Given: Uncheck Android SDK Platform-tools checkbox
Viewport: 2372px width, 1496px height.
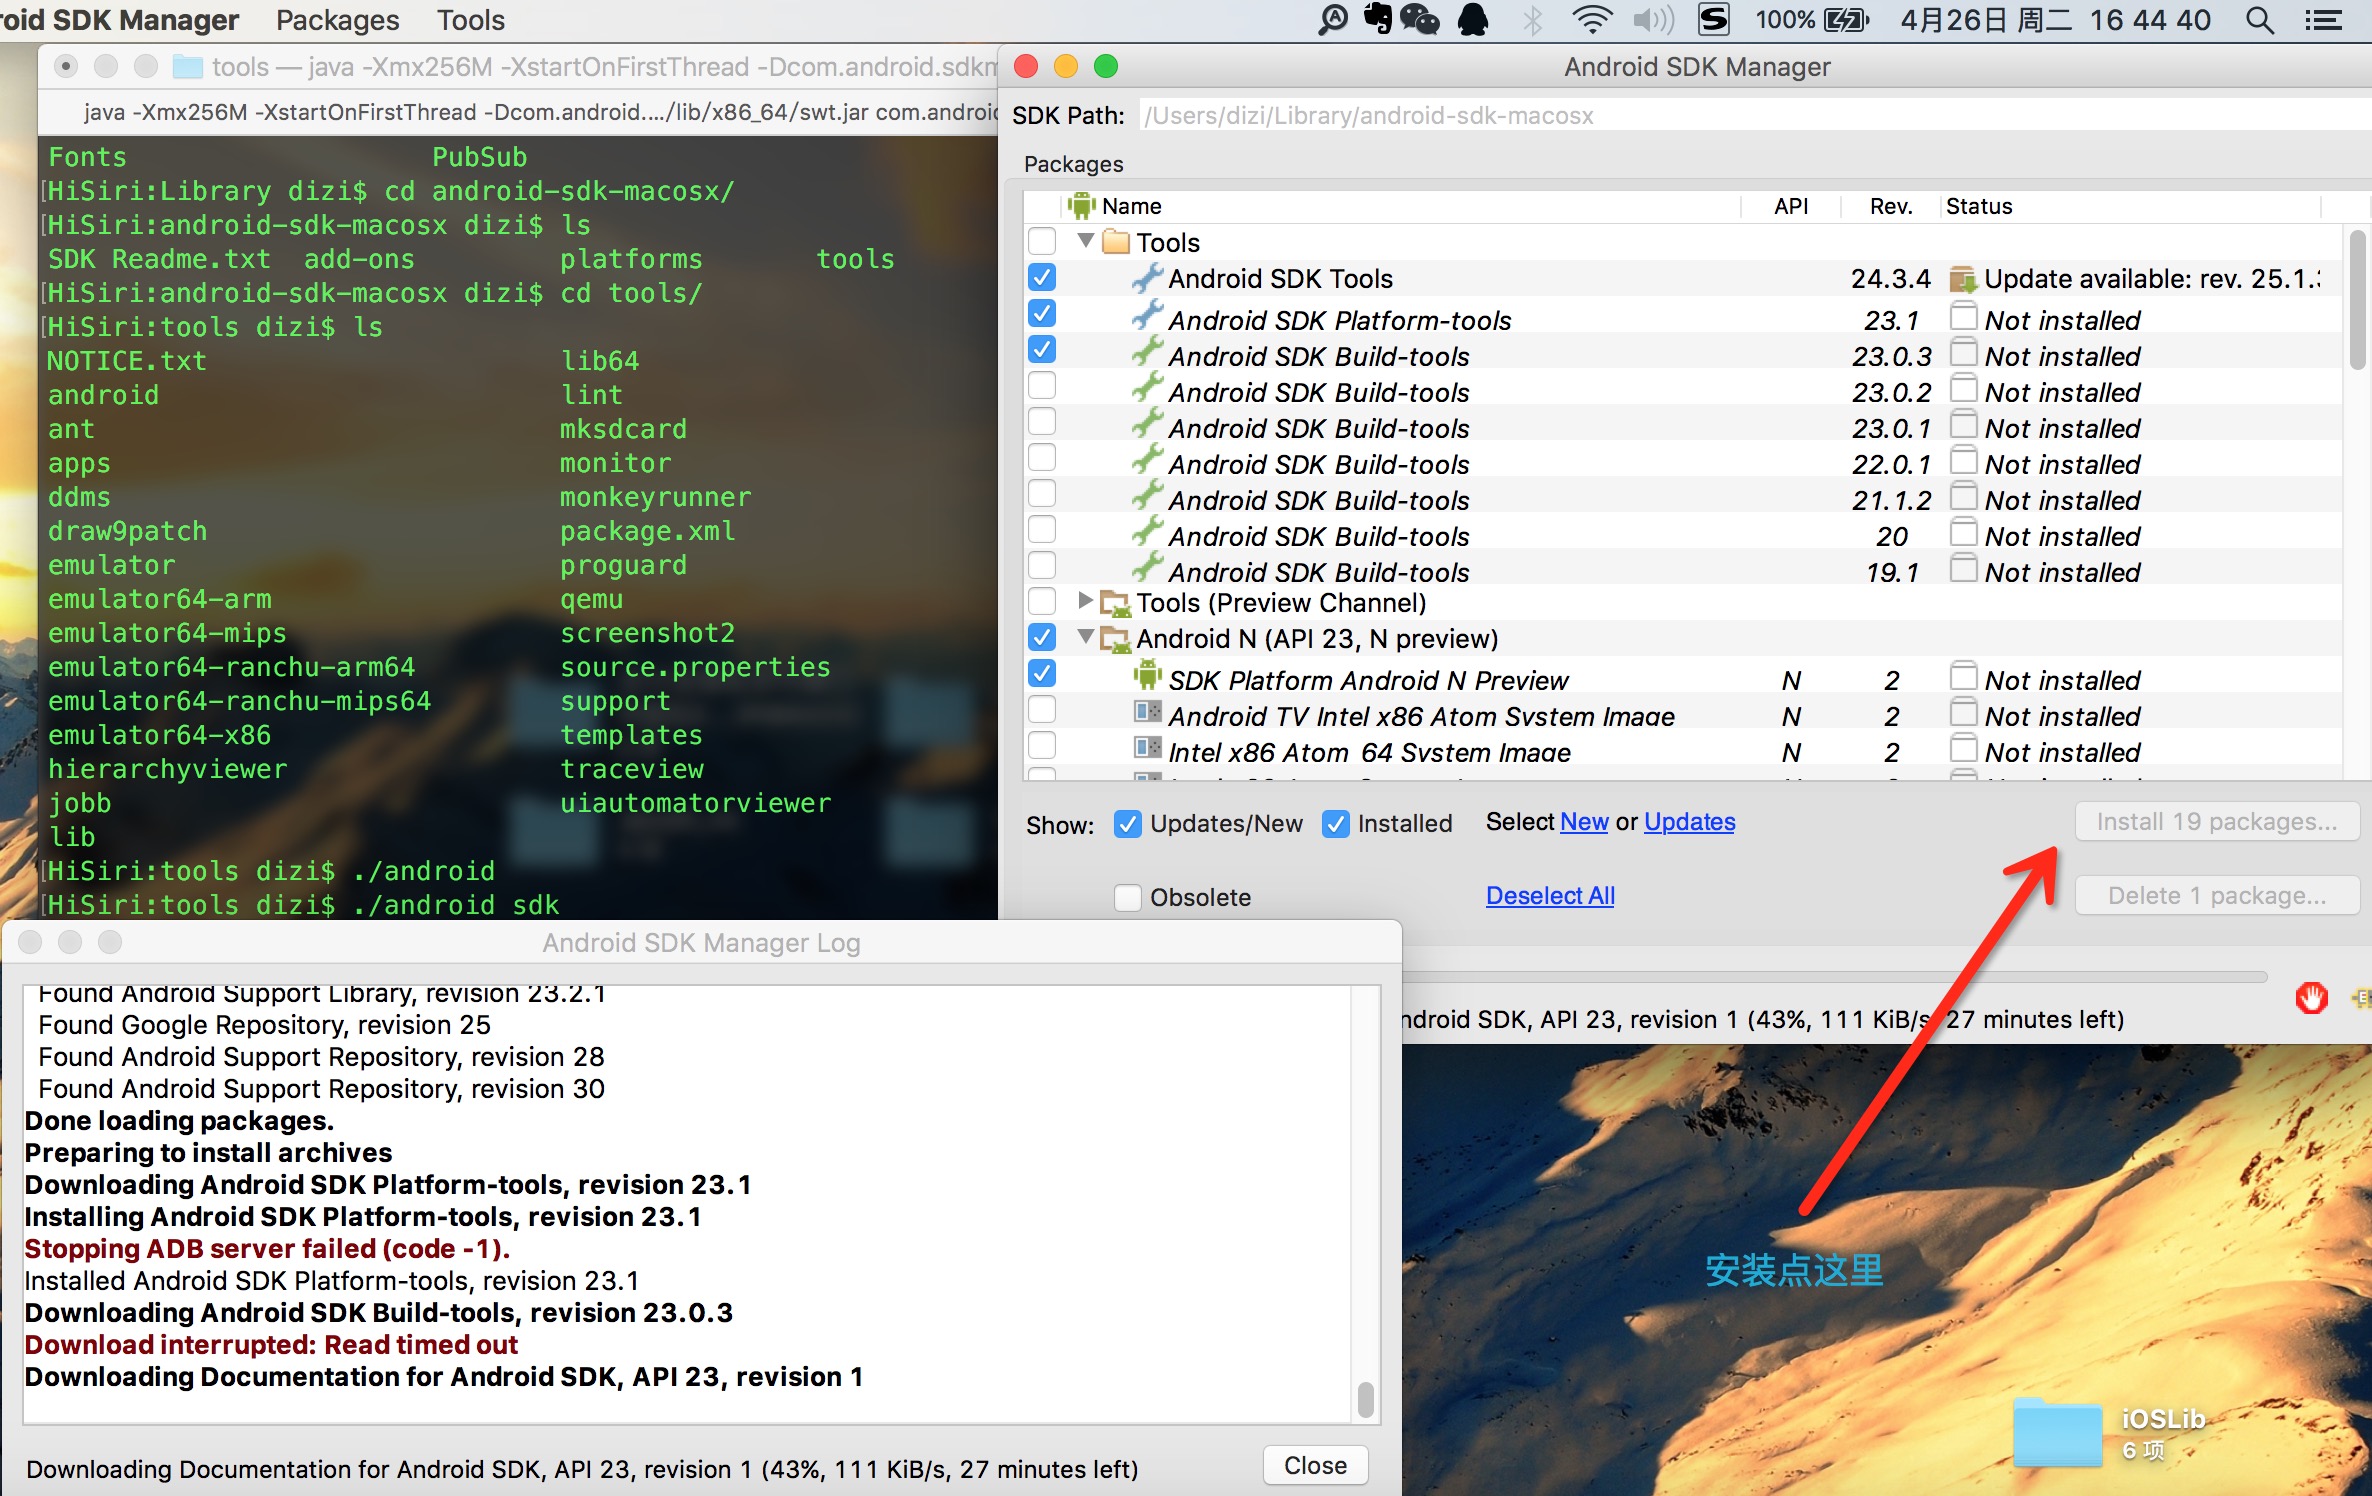Looking at the screenshot, I should pos(1042,314).
